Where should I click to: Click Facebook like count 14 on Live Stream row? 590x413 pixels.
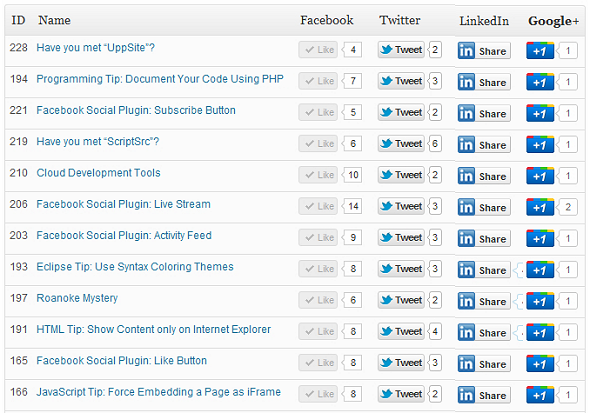[353, 206]
